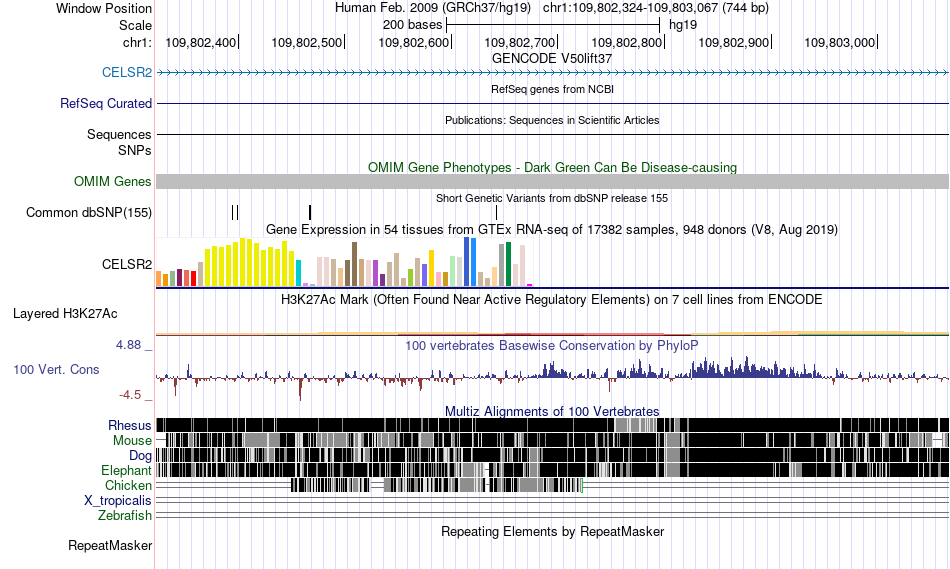This screenshot has width=950, height=569.
Task: Select Multiz Alignments of 100 Vertebrates title
Action: (552, 411)
